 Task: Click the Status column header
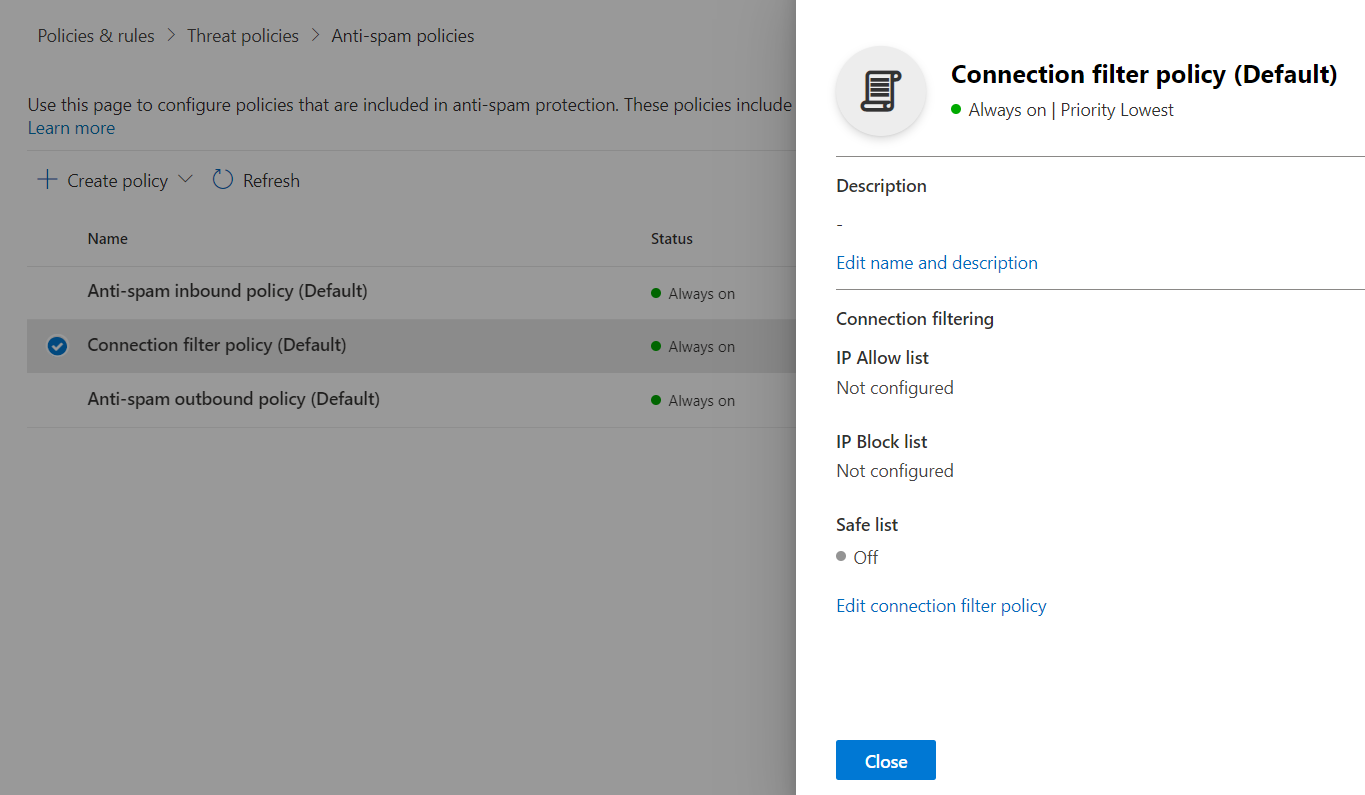pyautogui.click(x=671, y=238)
